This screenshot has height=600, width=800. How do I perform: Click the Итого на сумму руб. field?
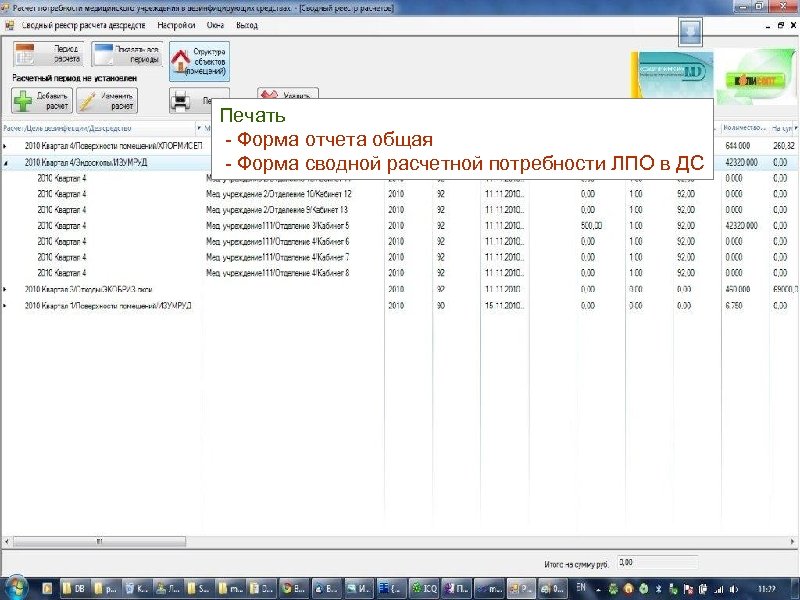657,563
